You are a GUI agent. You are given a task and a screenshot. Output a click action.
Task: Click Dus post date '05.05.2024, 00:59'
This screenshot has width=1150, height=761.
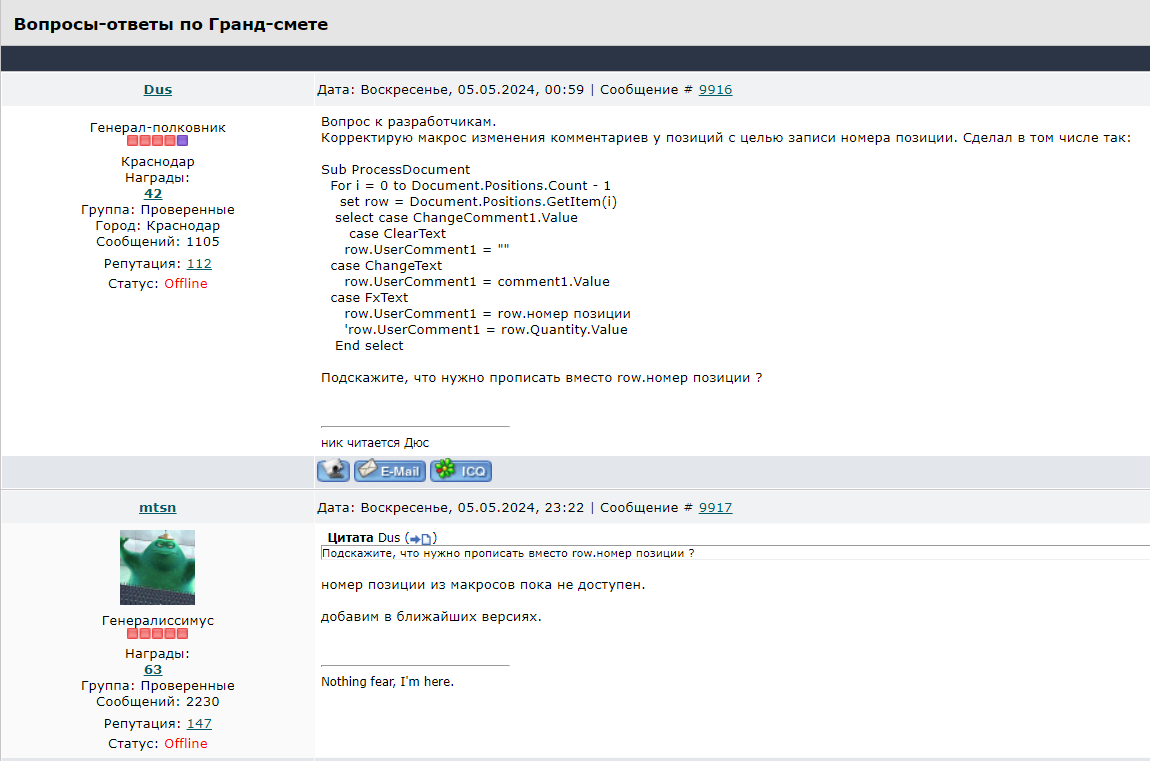point(521,89)
